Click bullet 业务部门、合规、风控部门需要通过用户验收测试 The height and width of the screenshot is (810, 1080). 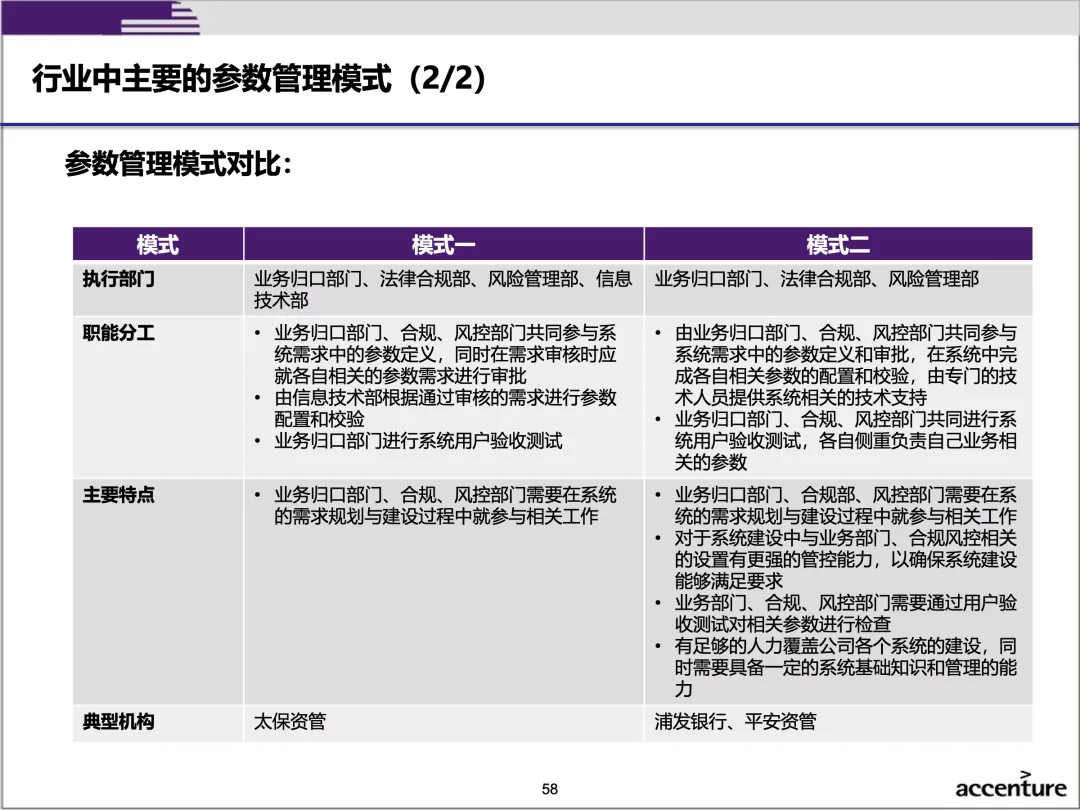pos(836,613)
